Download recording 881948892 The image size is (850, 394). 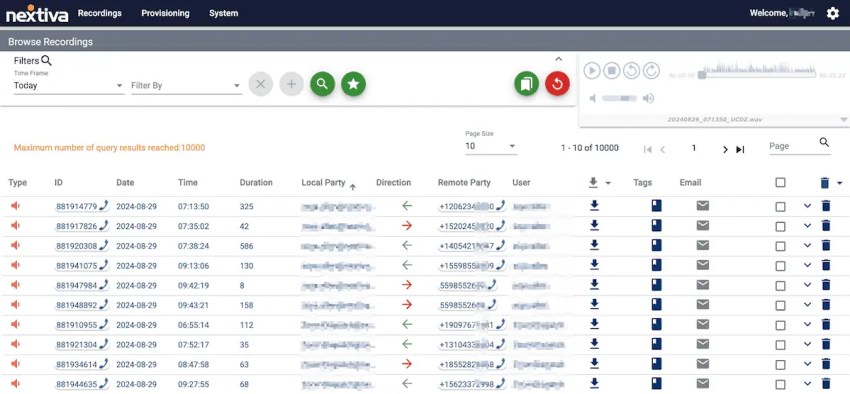[594, 304]
